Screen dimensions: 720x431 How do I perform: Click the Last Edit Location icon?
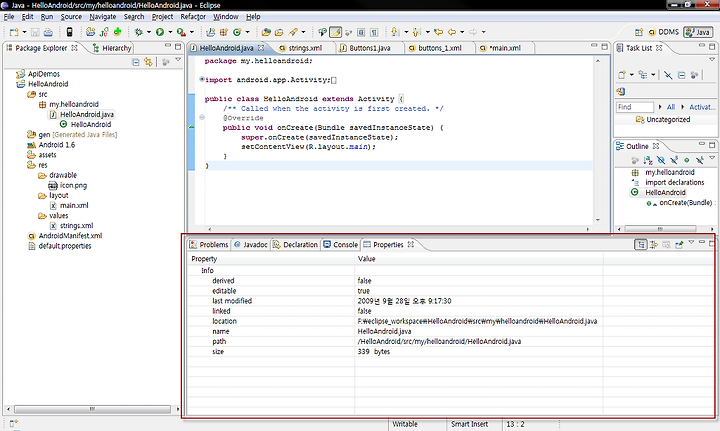439,32
